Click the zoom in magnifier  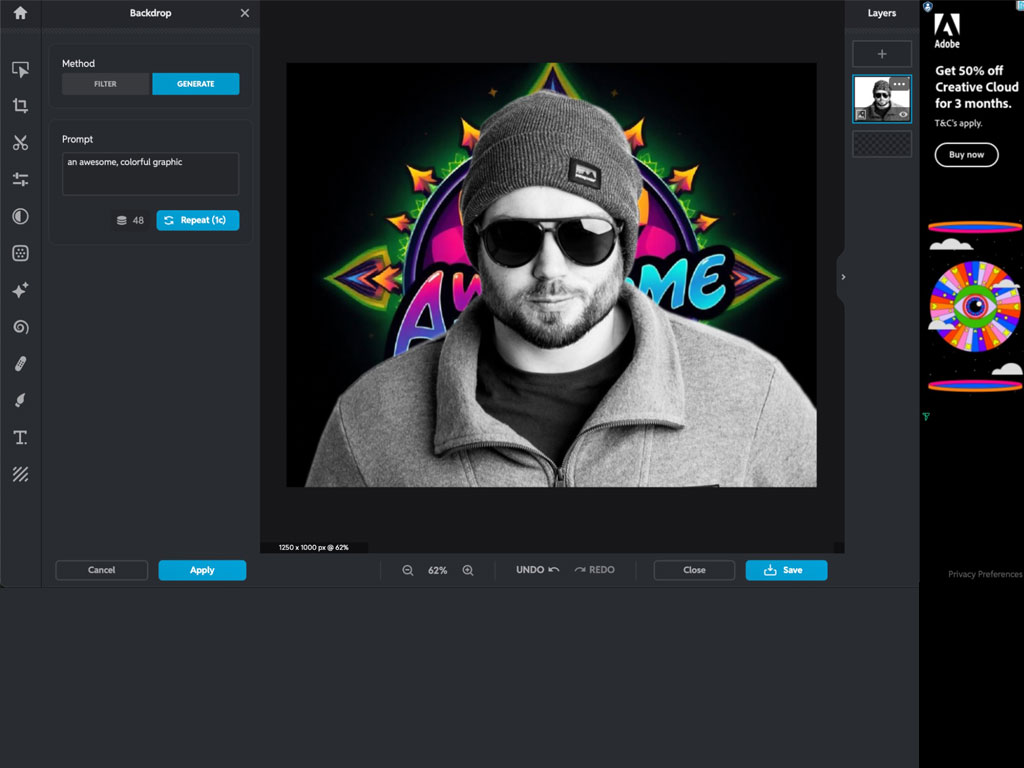(468, 570)
